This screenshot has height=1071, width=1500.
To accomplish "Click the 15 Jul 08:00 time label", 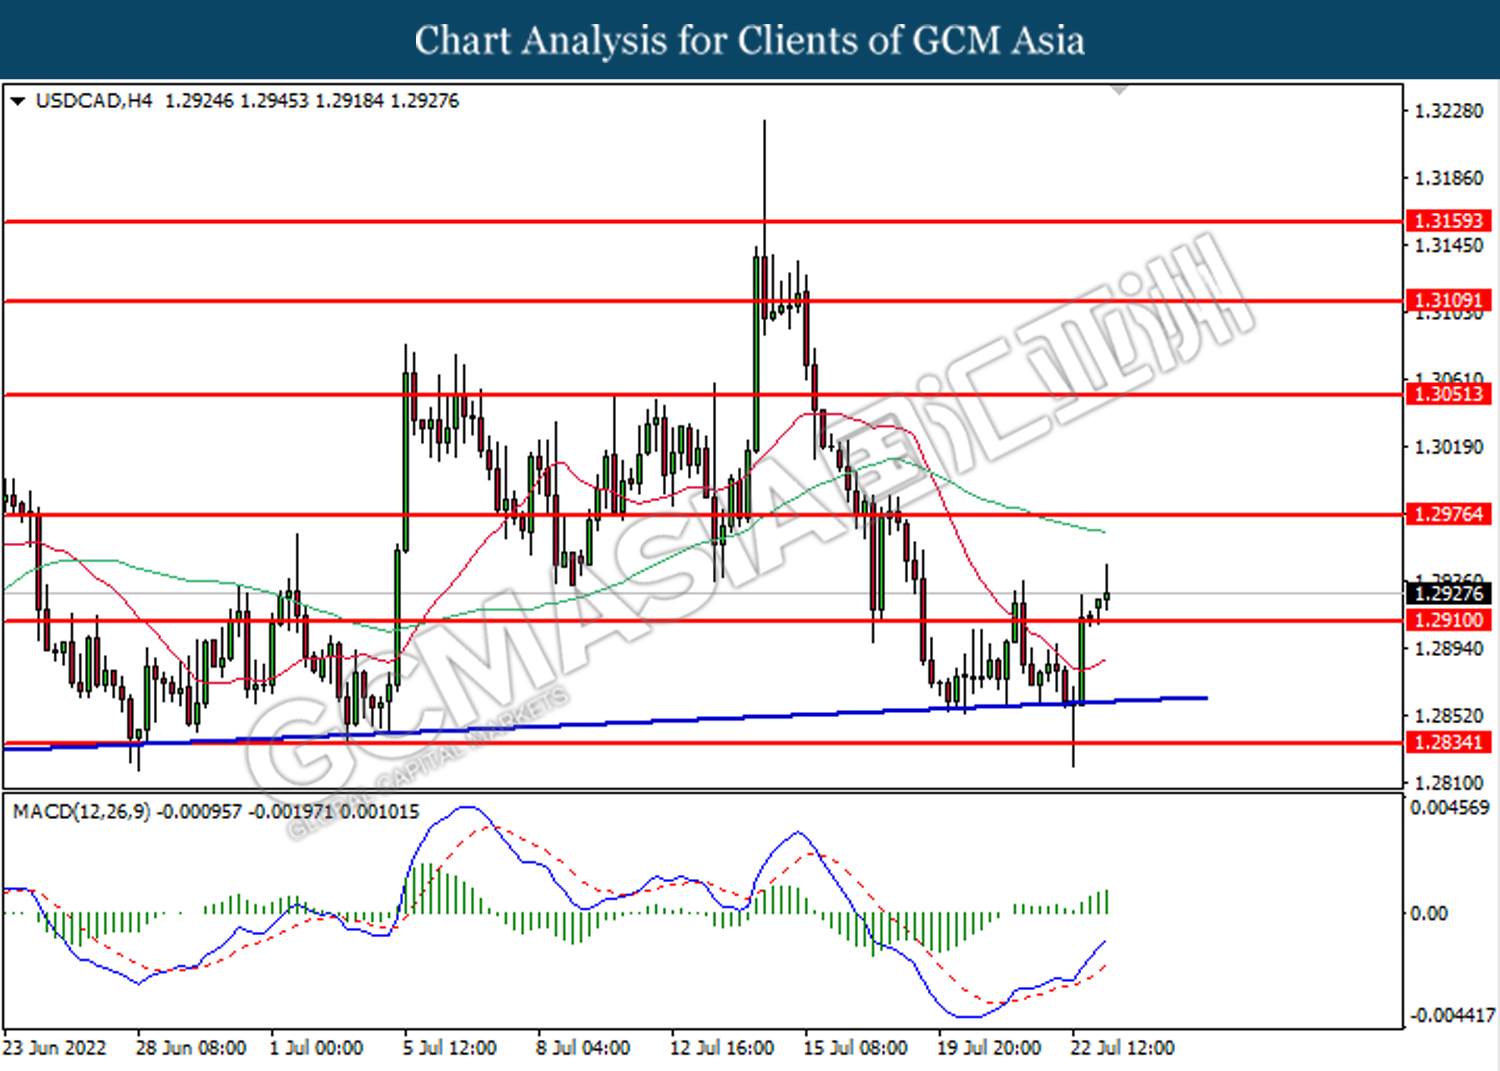I will pyautogui.click(x=856, y=1048).
